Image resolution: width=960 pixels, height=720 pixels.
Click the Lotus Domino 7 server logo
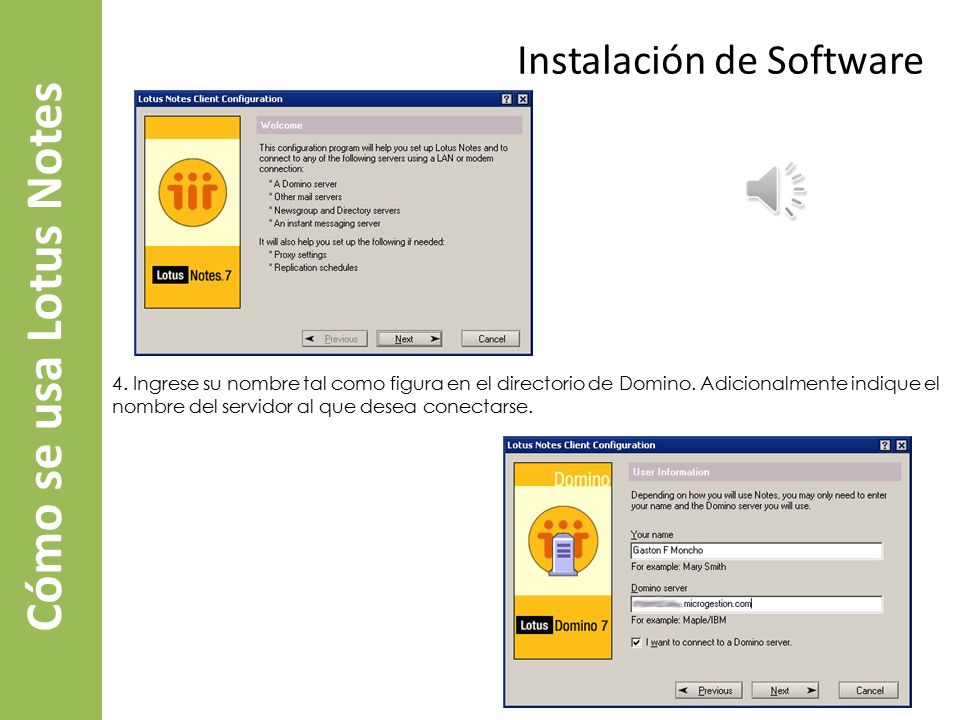click(x=563, y=541)
